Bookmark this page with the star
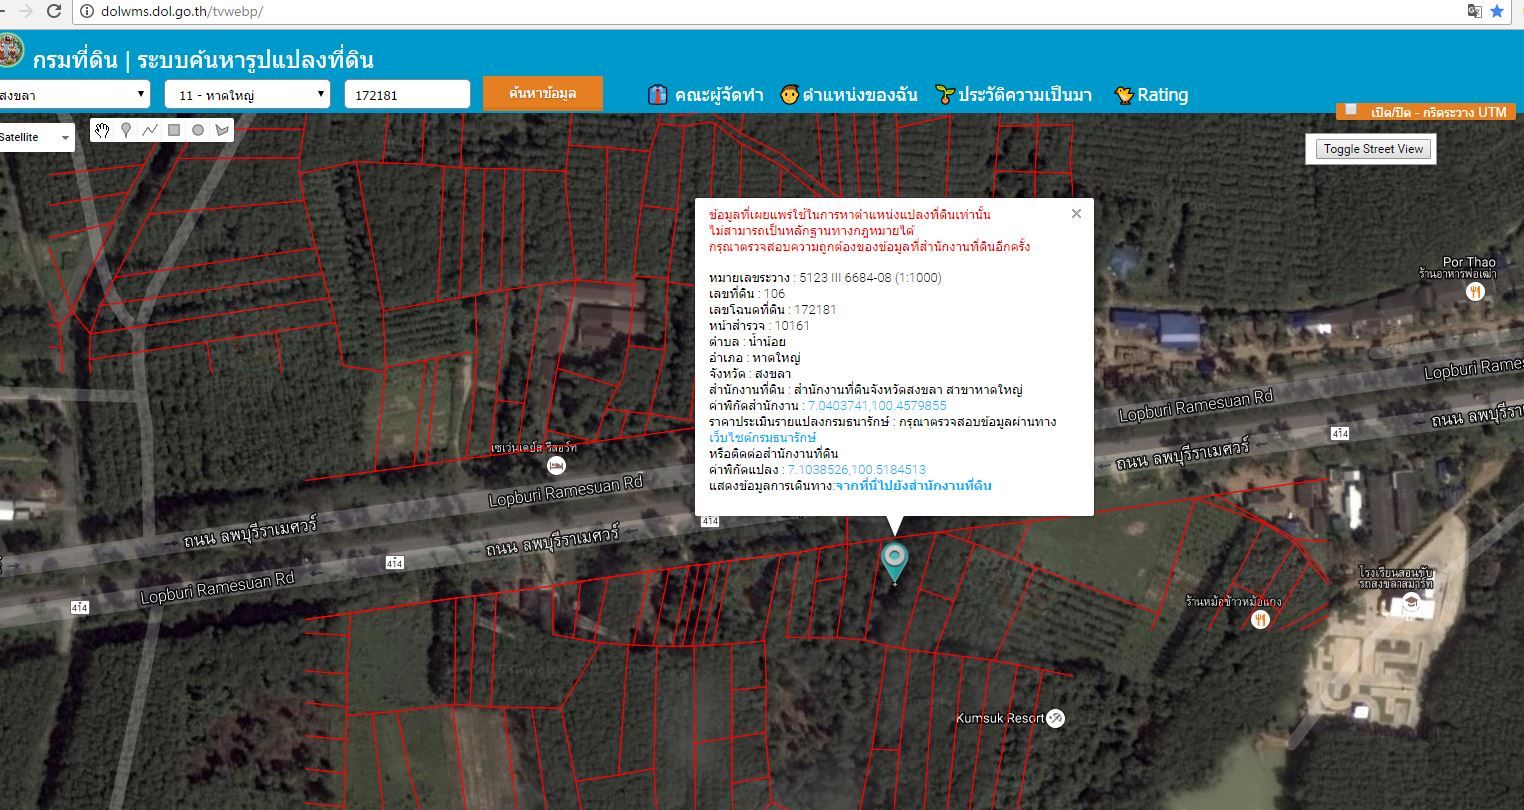The width and height of the screenshot is (1524, 810). tap(1497, 11)
